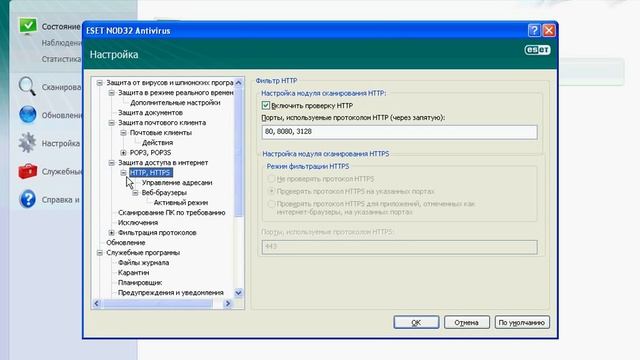Select Фильтрация протоколов in the tree

click(x=157, y=233)
